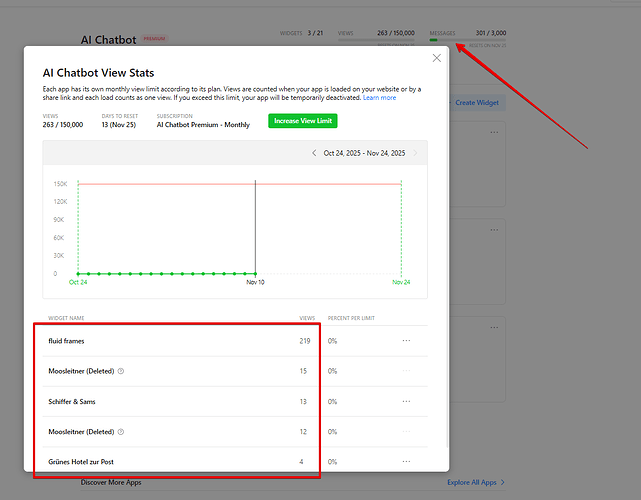
Task: Click the Widgets 3 / 21 counter
Action: tap(301, 33)
